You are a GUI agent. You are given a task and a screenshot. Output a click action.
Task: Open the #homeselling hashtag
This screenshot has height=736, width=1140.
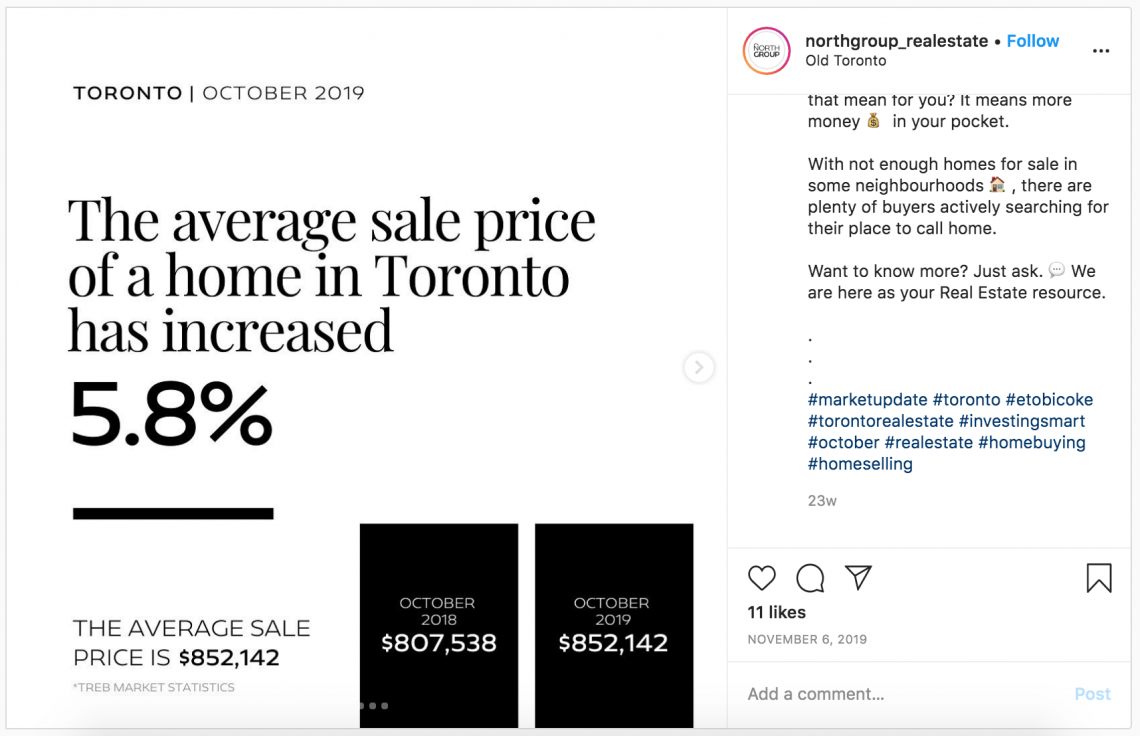tap(860, 464)
